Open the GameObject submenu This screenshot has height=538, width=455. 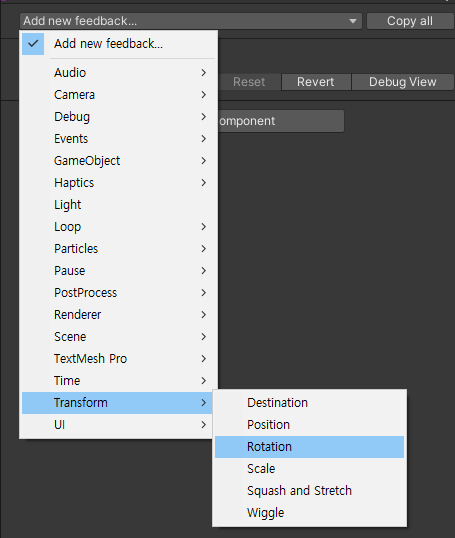pos(118,161)
